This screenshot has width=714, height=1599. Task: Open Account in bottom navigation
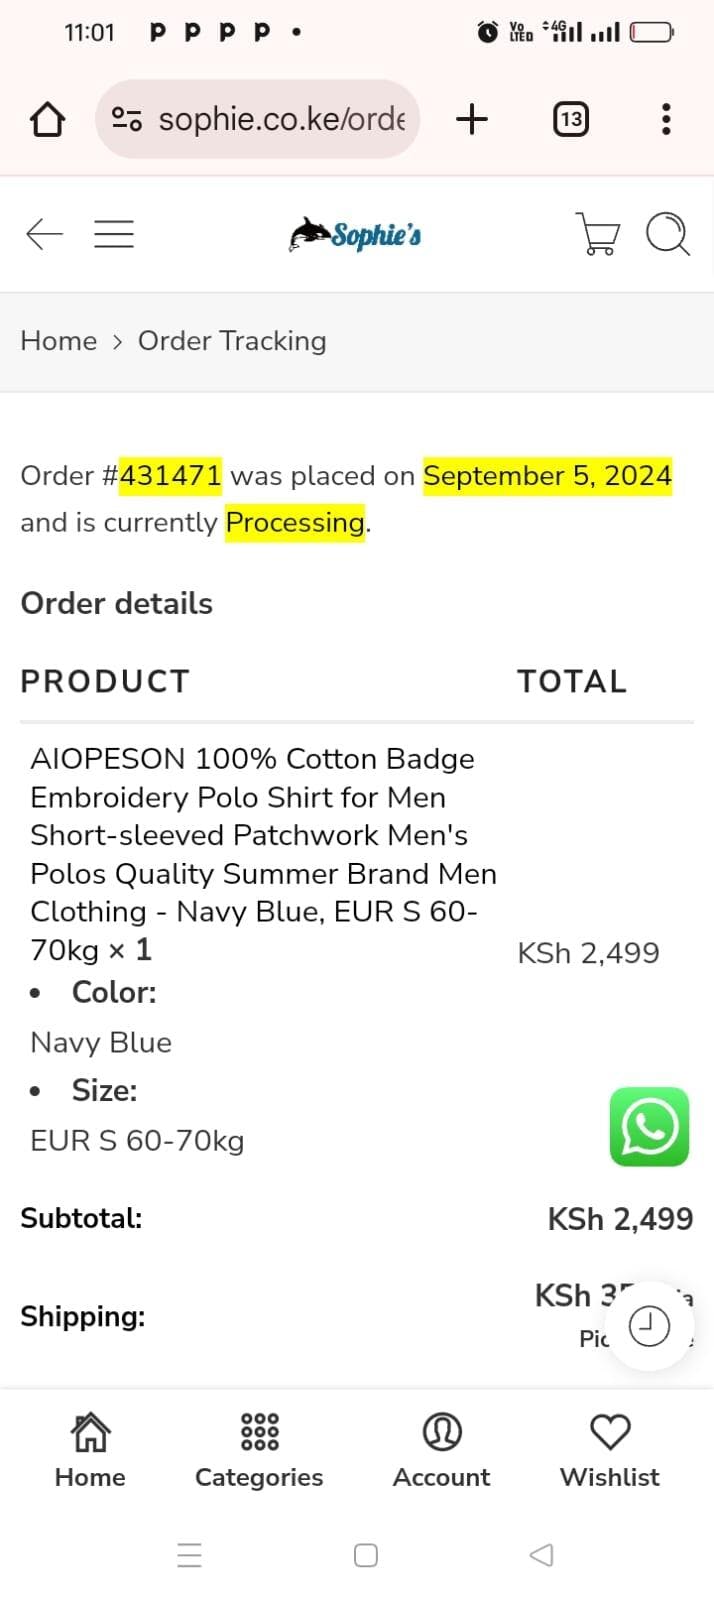click(441, 1450)
